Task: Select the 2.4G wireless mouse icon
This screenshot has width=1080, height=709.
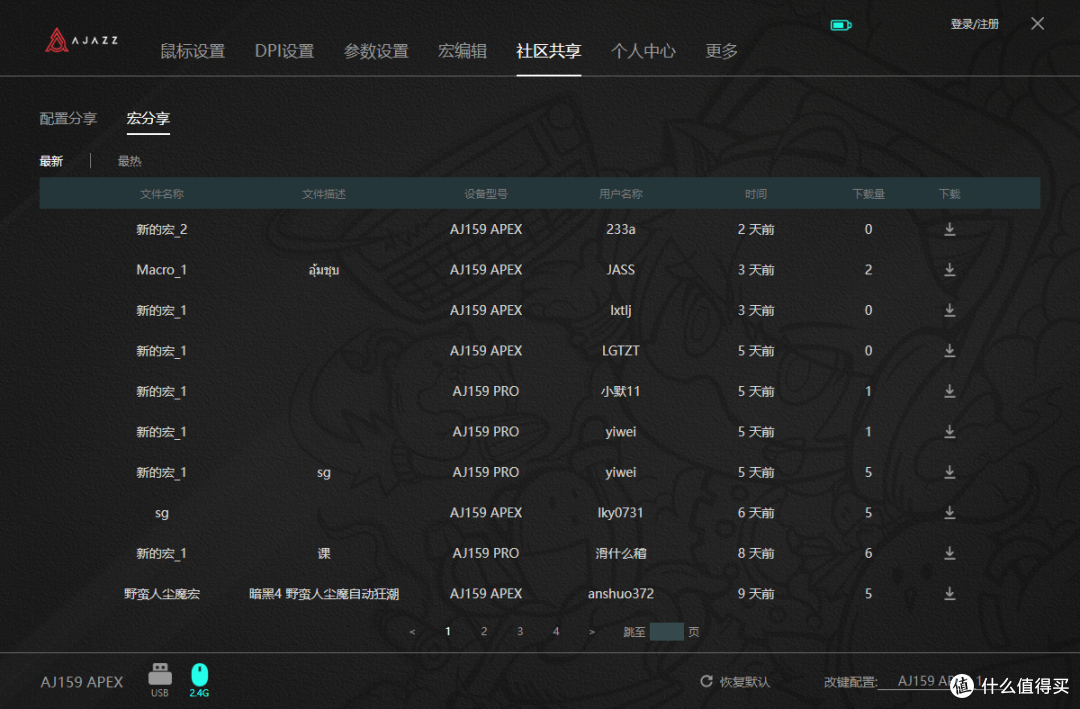Action: click(199, 680)
